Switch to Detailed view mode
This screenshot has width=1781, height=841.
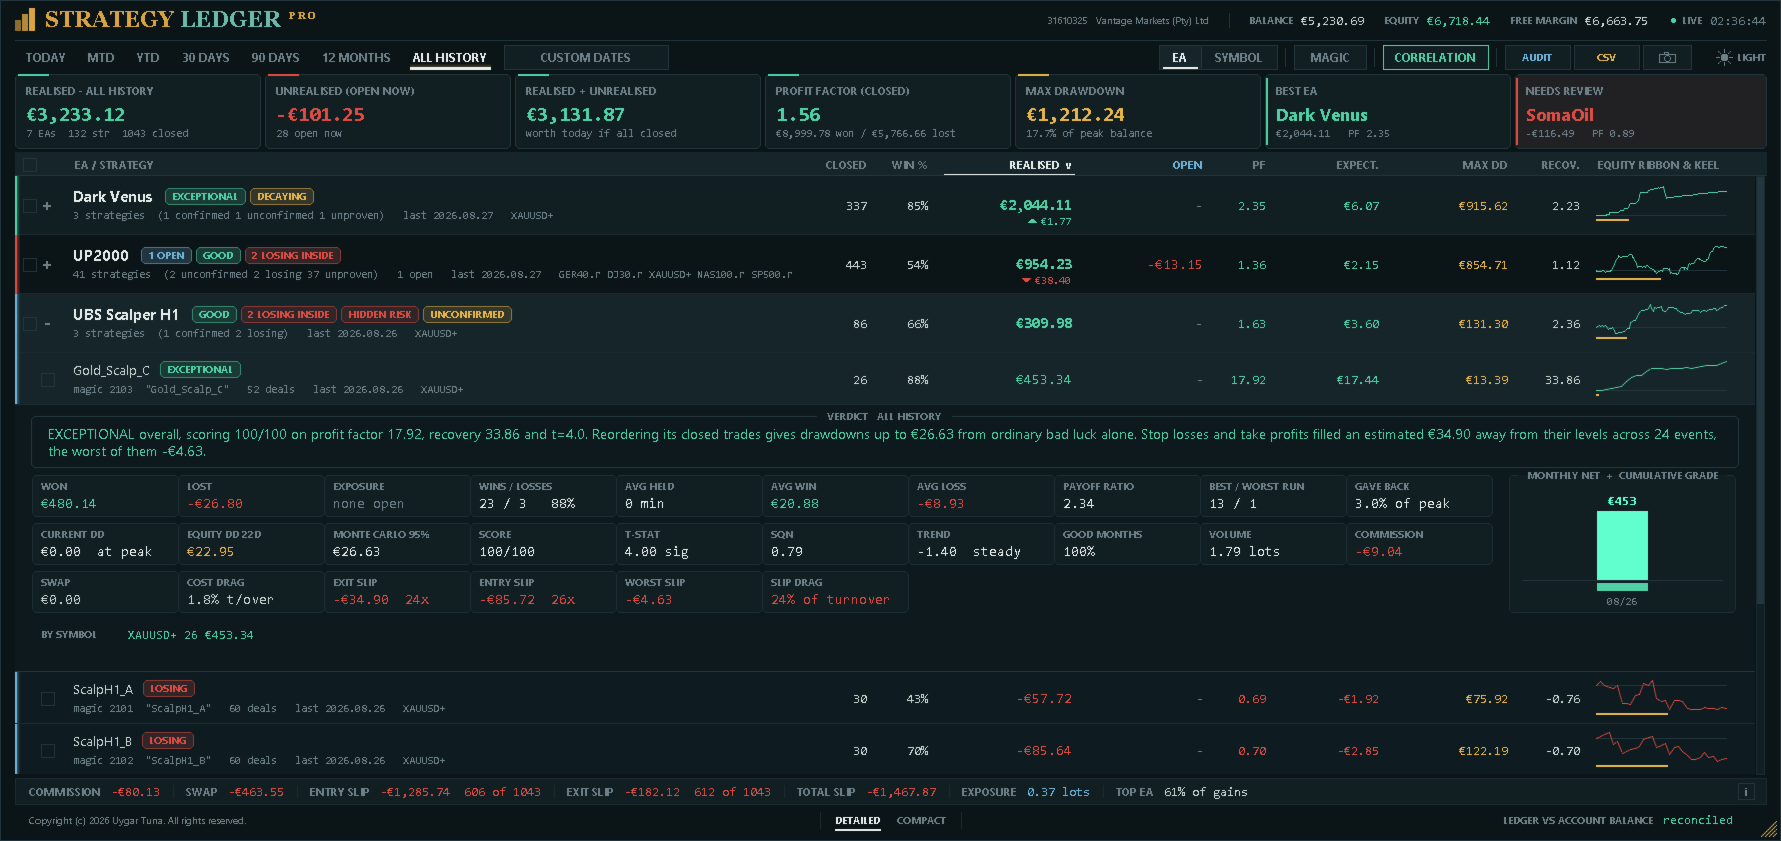click(x=858, y=821)
